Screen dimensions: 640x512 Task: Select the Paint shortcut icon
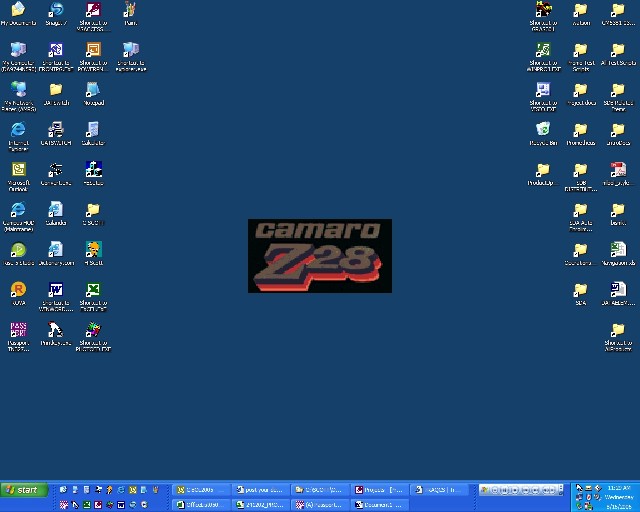click(130, 11)
